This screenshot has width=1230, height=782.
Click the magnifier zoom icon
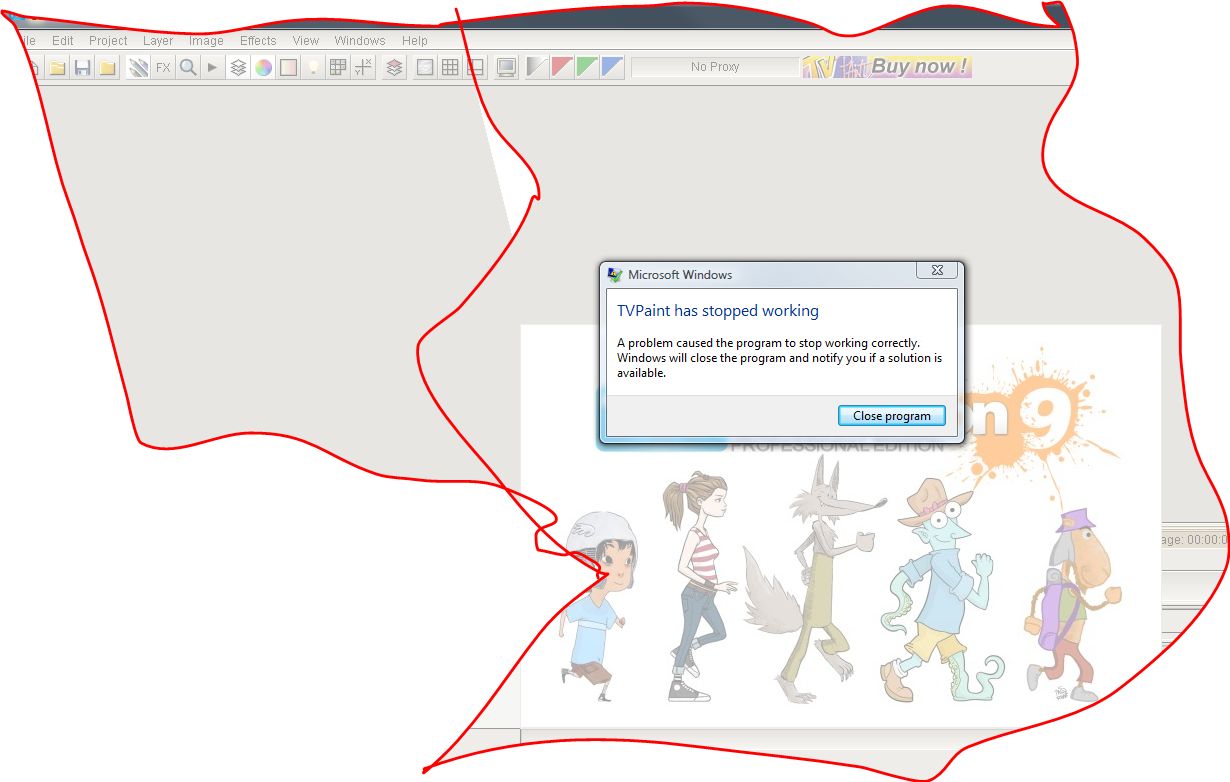[x=187, y=67]
